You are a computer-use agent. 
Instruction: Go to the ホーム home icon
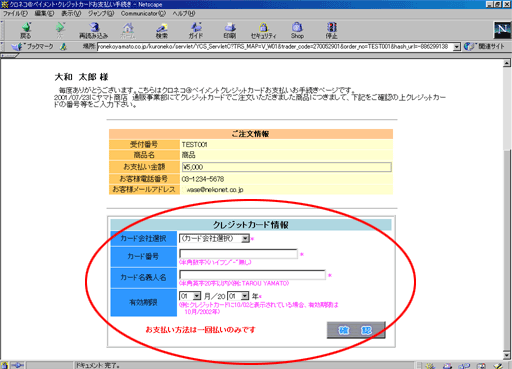point(128,30)
